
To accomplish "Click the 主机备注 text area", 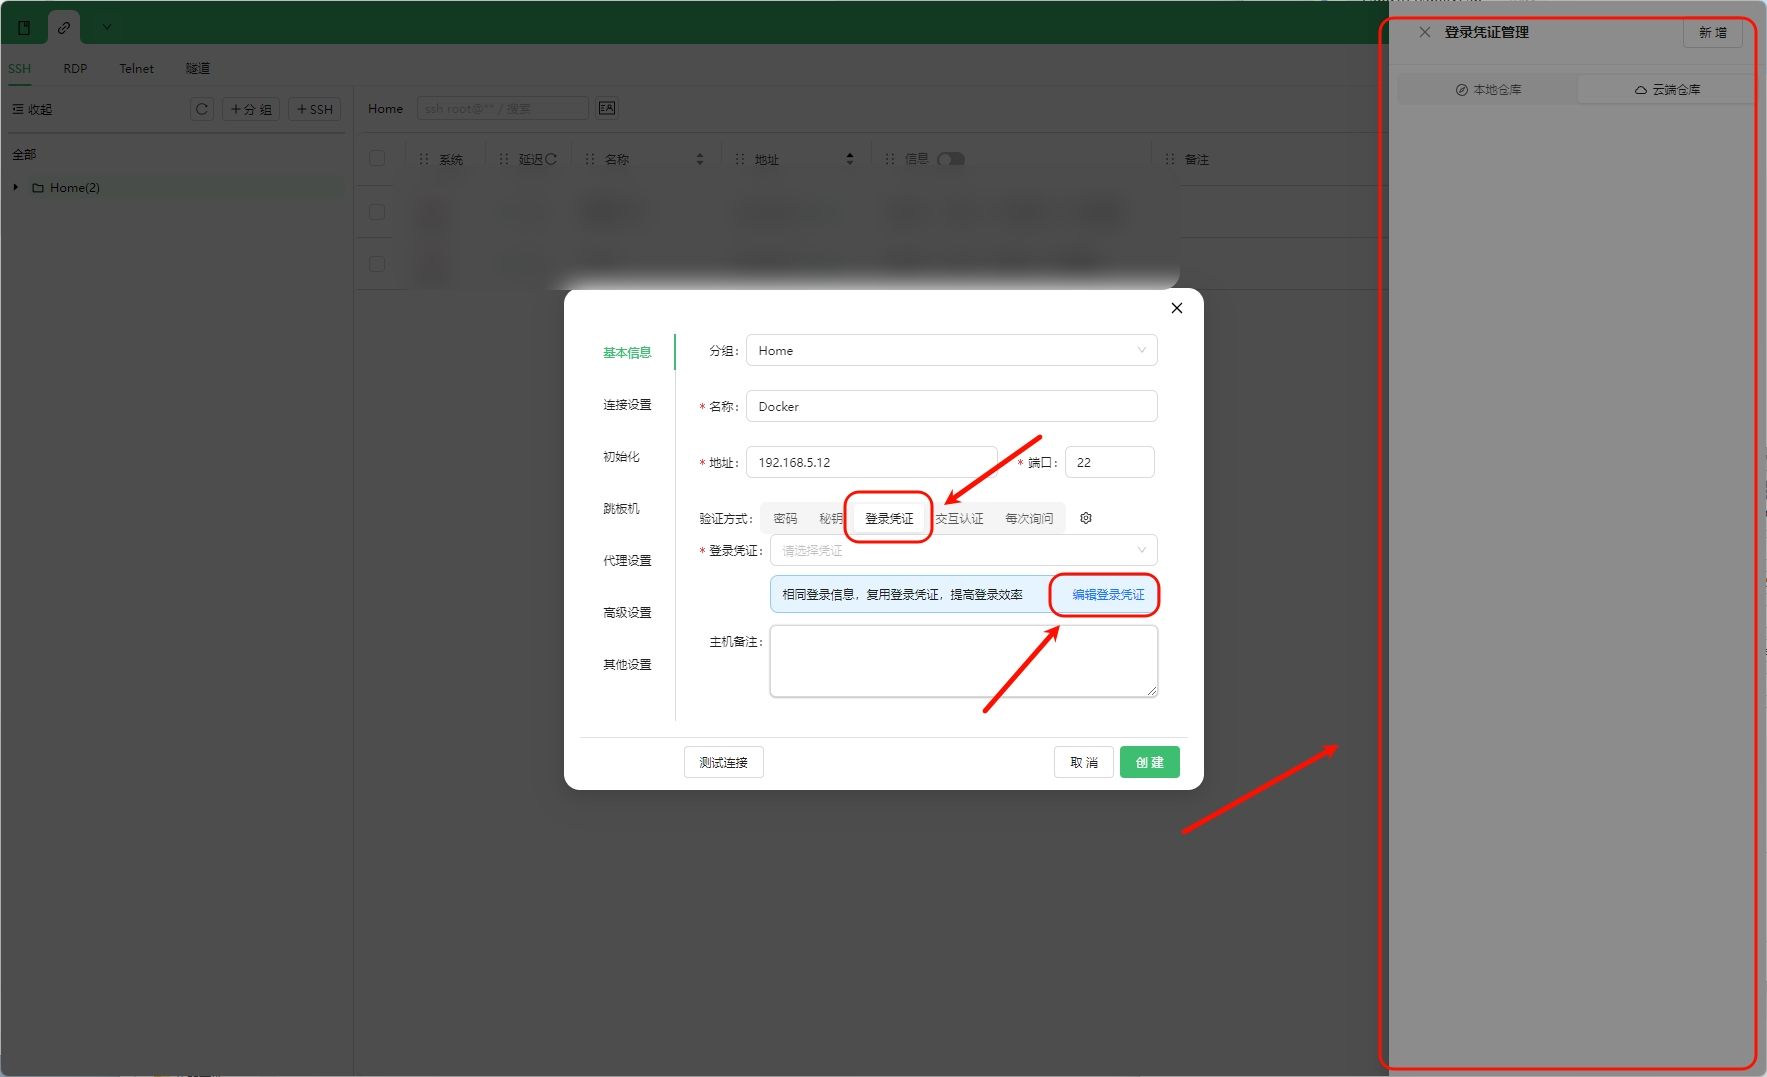I will click(963, 660).
